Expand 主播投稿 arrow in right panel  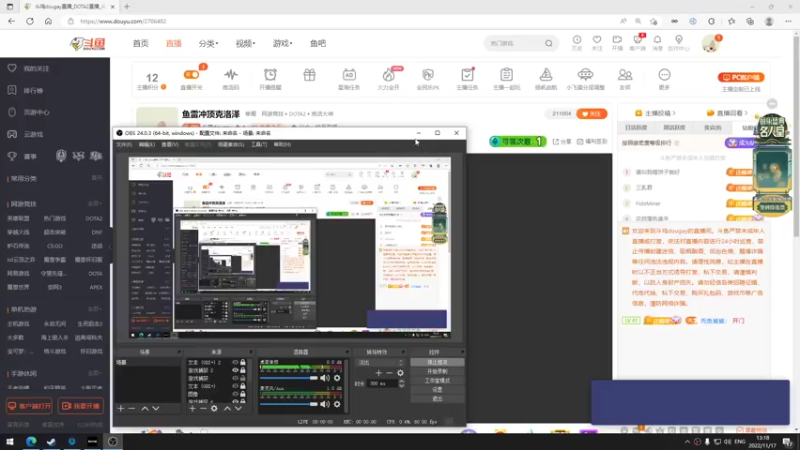[674, 113]
